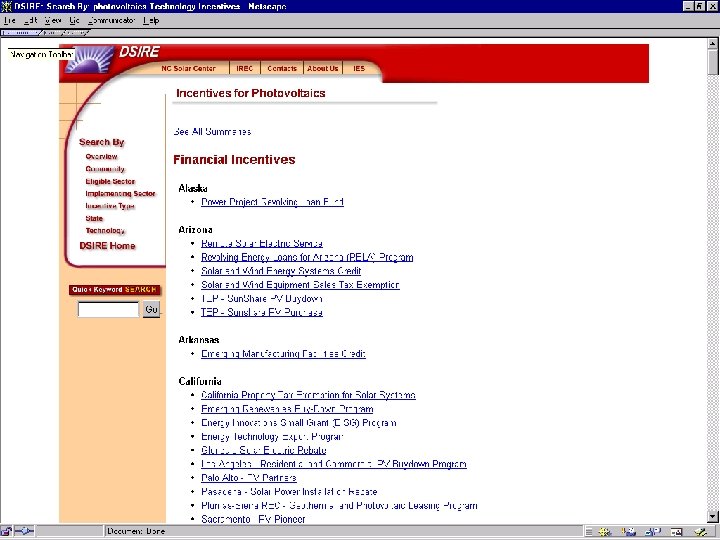This screenshot has width=720, height=540.
Task: Click the Document: Done status text
Action: pos(136,531)
